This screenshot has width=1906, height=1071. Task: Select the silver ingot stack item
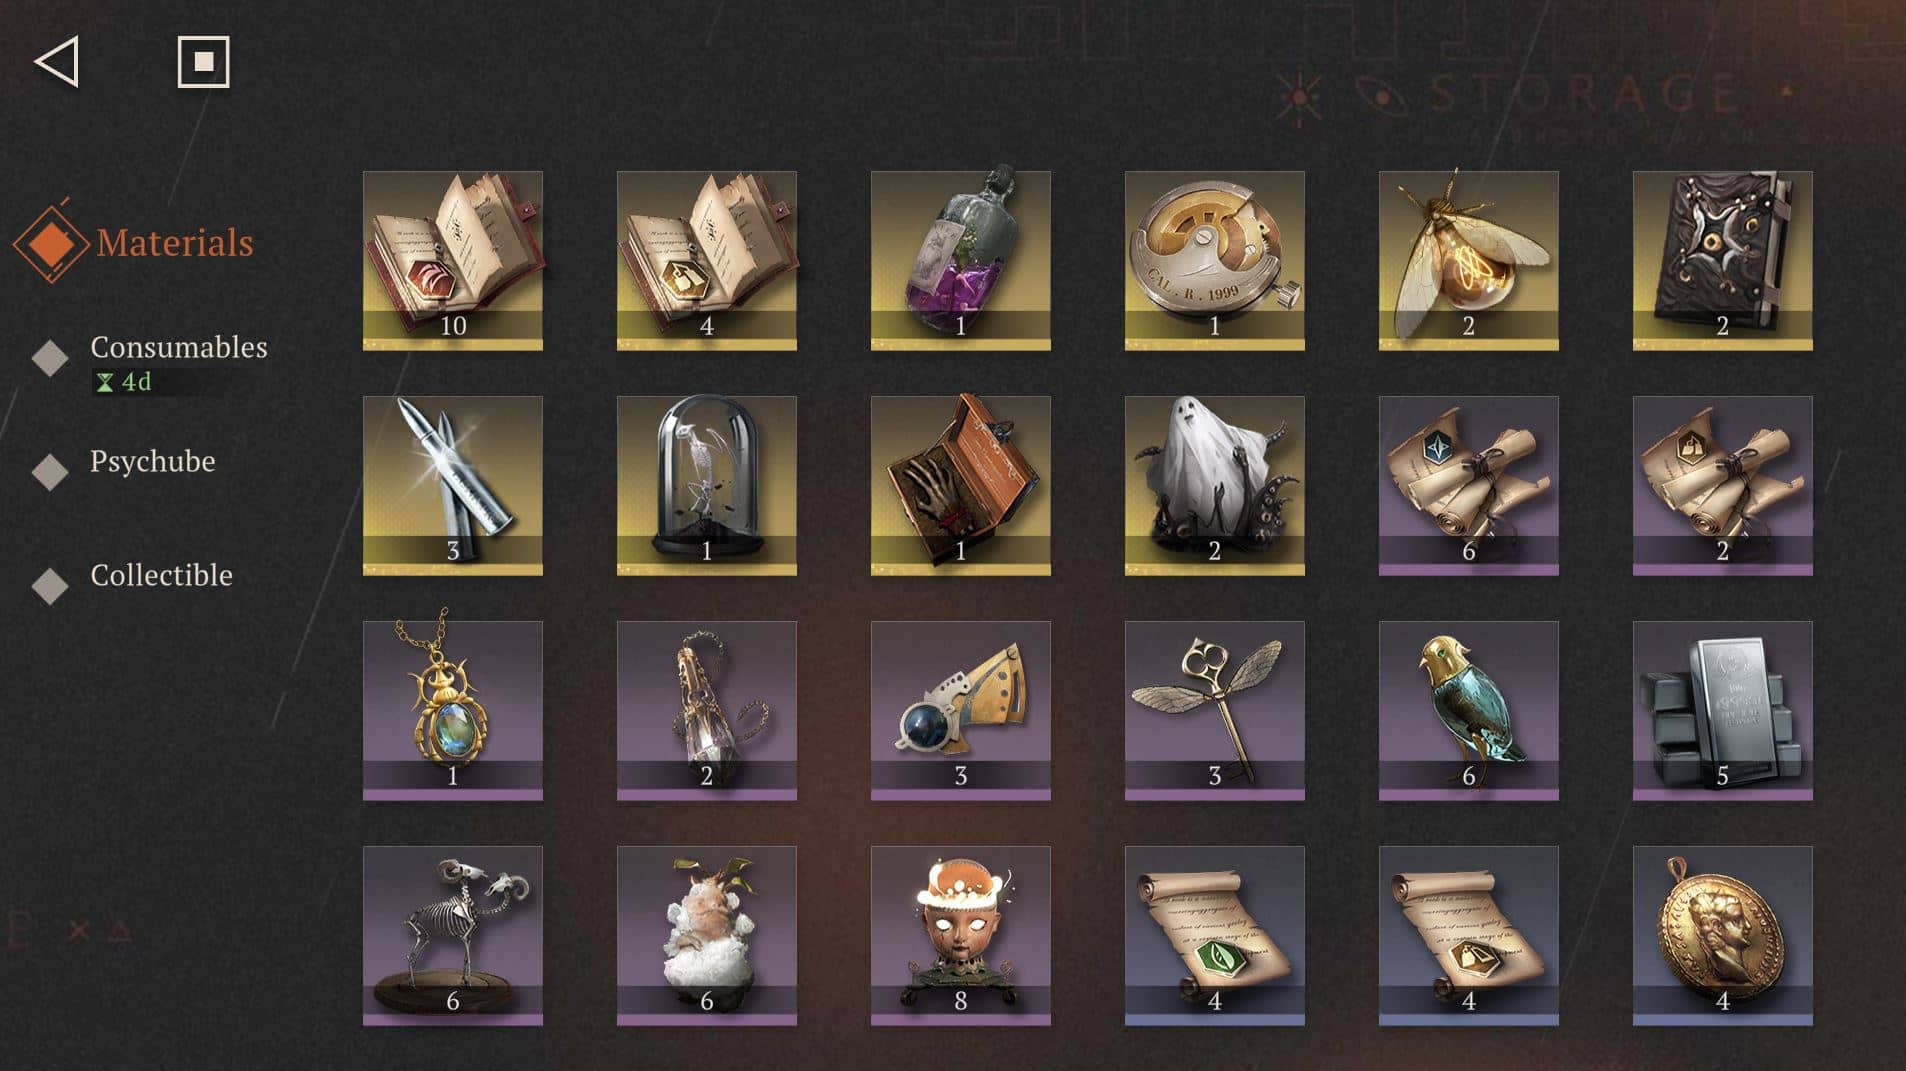(1722, 710)
